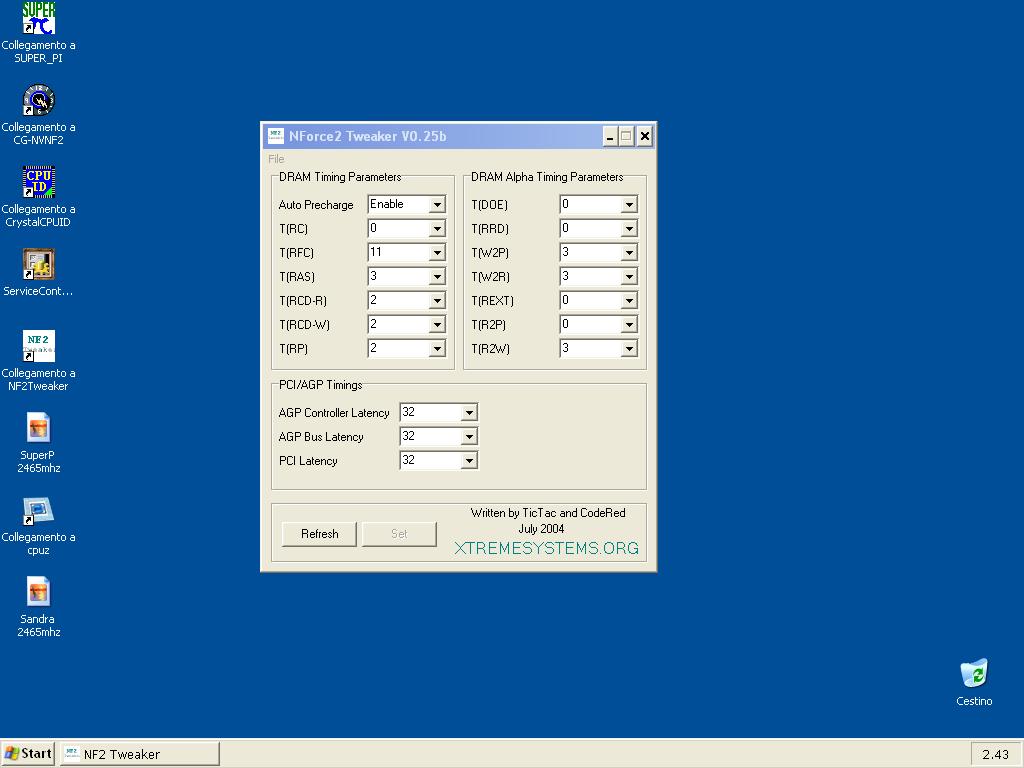Viewport: 1024px width, 768px height.
Task: Open the NF2Tweaker desktop shortcut icon
Action: tap(39, 346)
